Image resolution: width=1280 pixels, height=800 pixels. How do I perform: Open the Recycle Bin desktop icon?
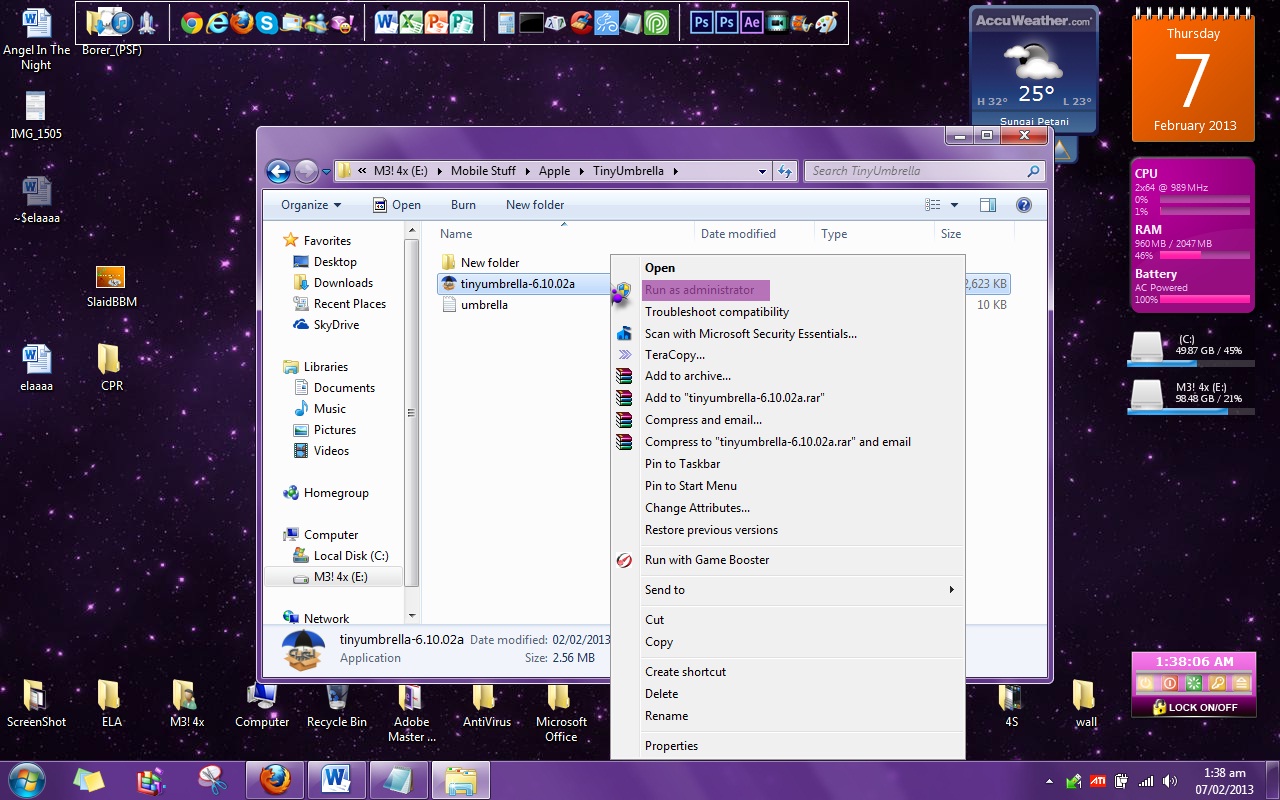337,705
